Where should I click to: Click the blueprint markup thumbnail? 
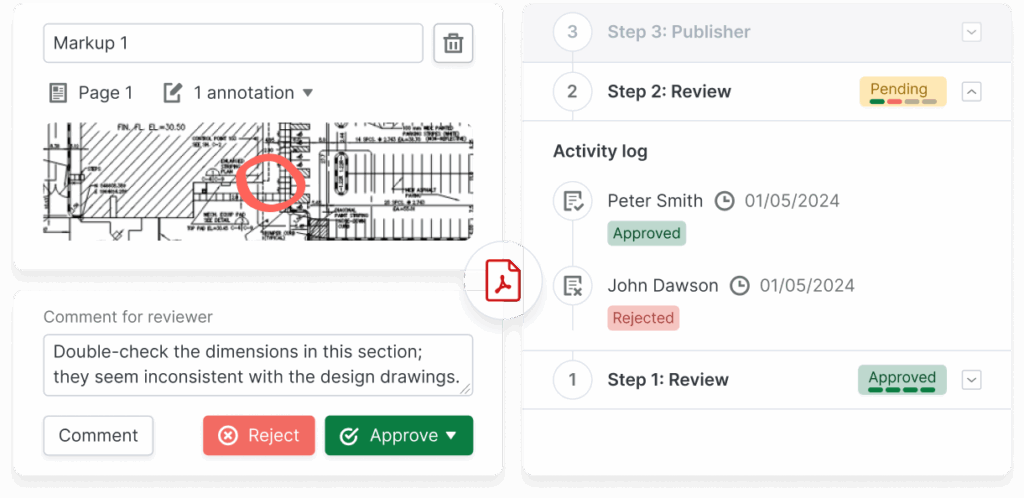click(x=256, y=181)
